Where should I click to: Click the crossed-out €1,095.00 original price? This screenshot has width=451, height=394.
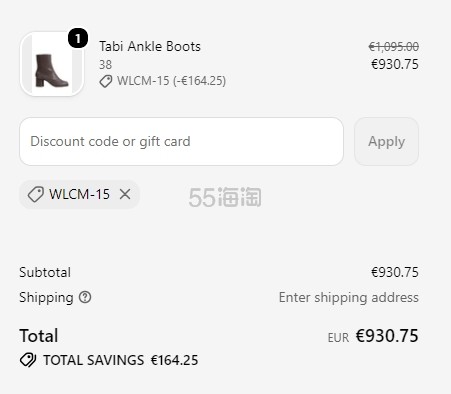click(x=393, y=46)
